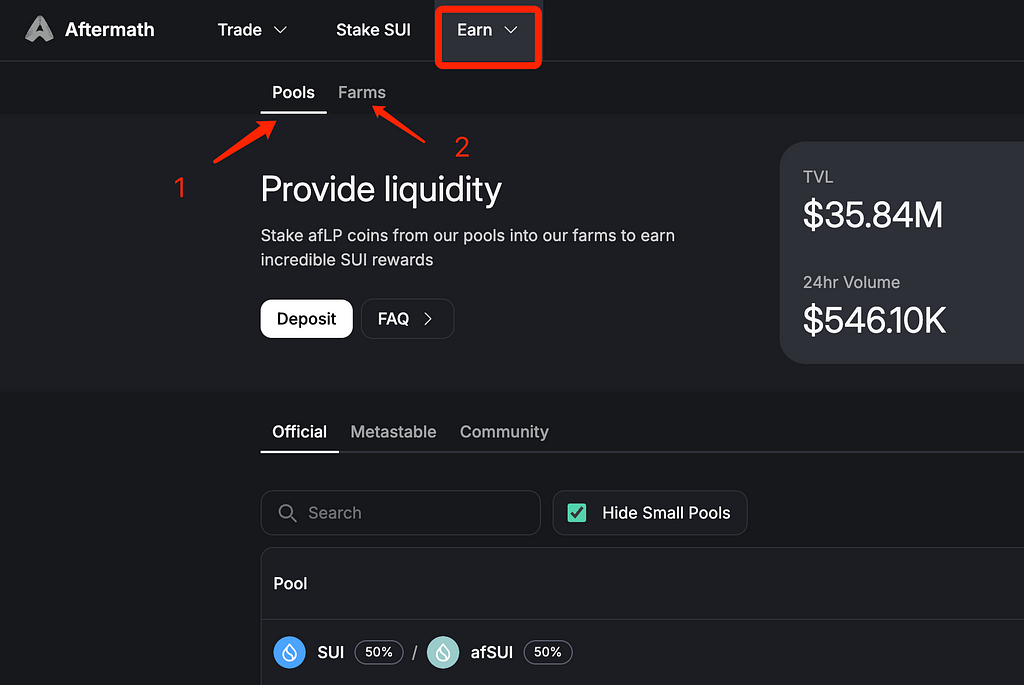Image resolution: width=1024 pixels, height=685 pixels.
Task: Open the Earn dropdown menu
Action: [487, 30]
